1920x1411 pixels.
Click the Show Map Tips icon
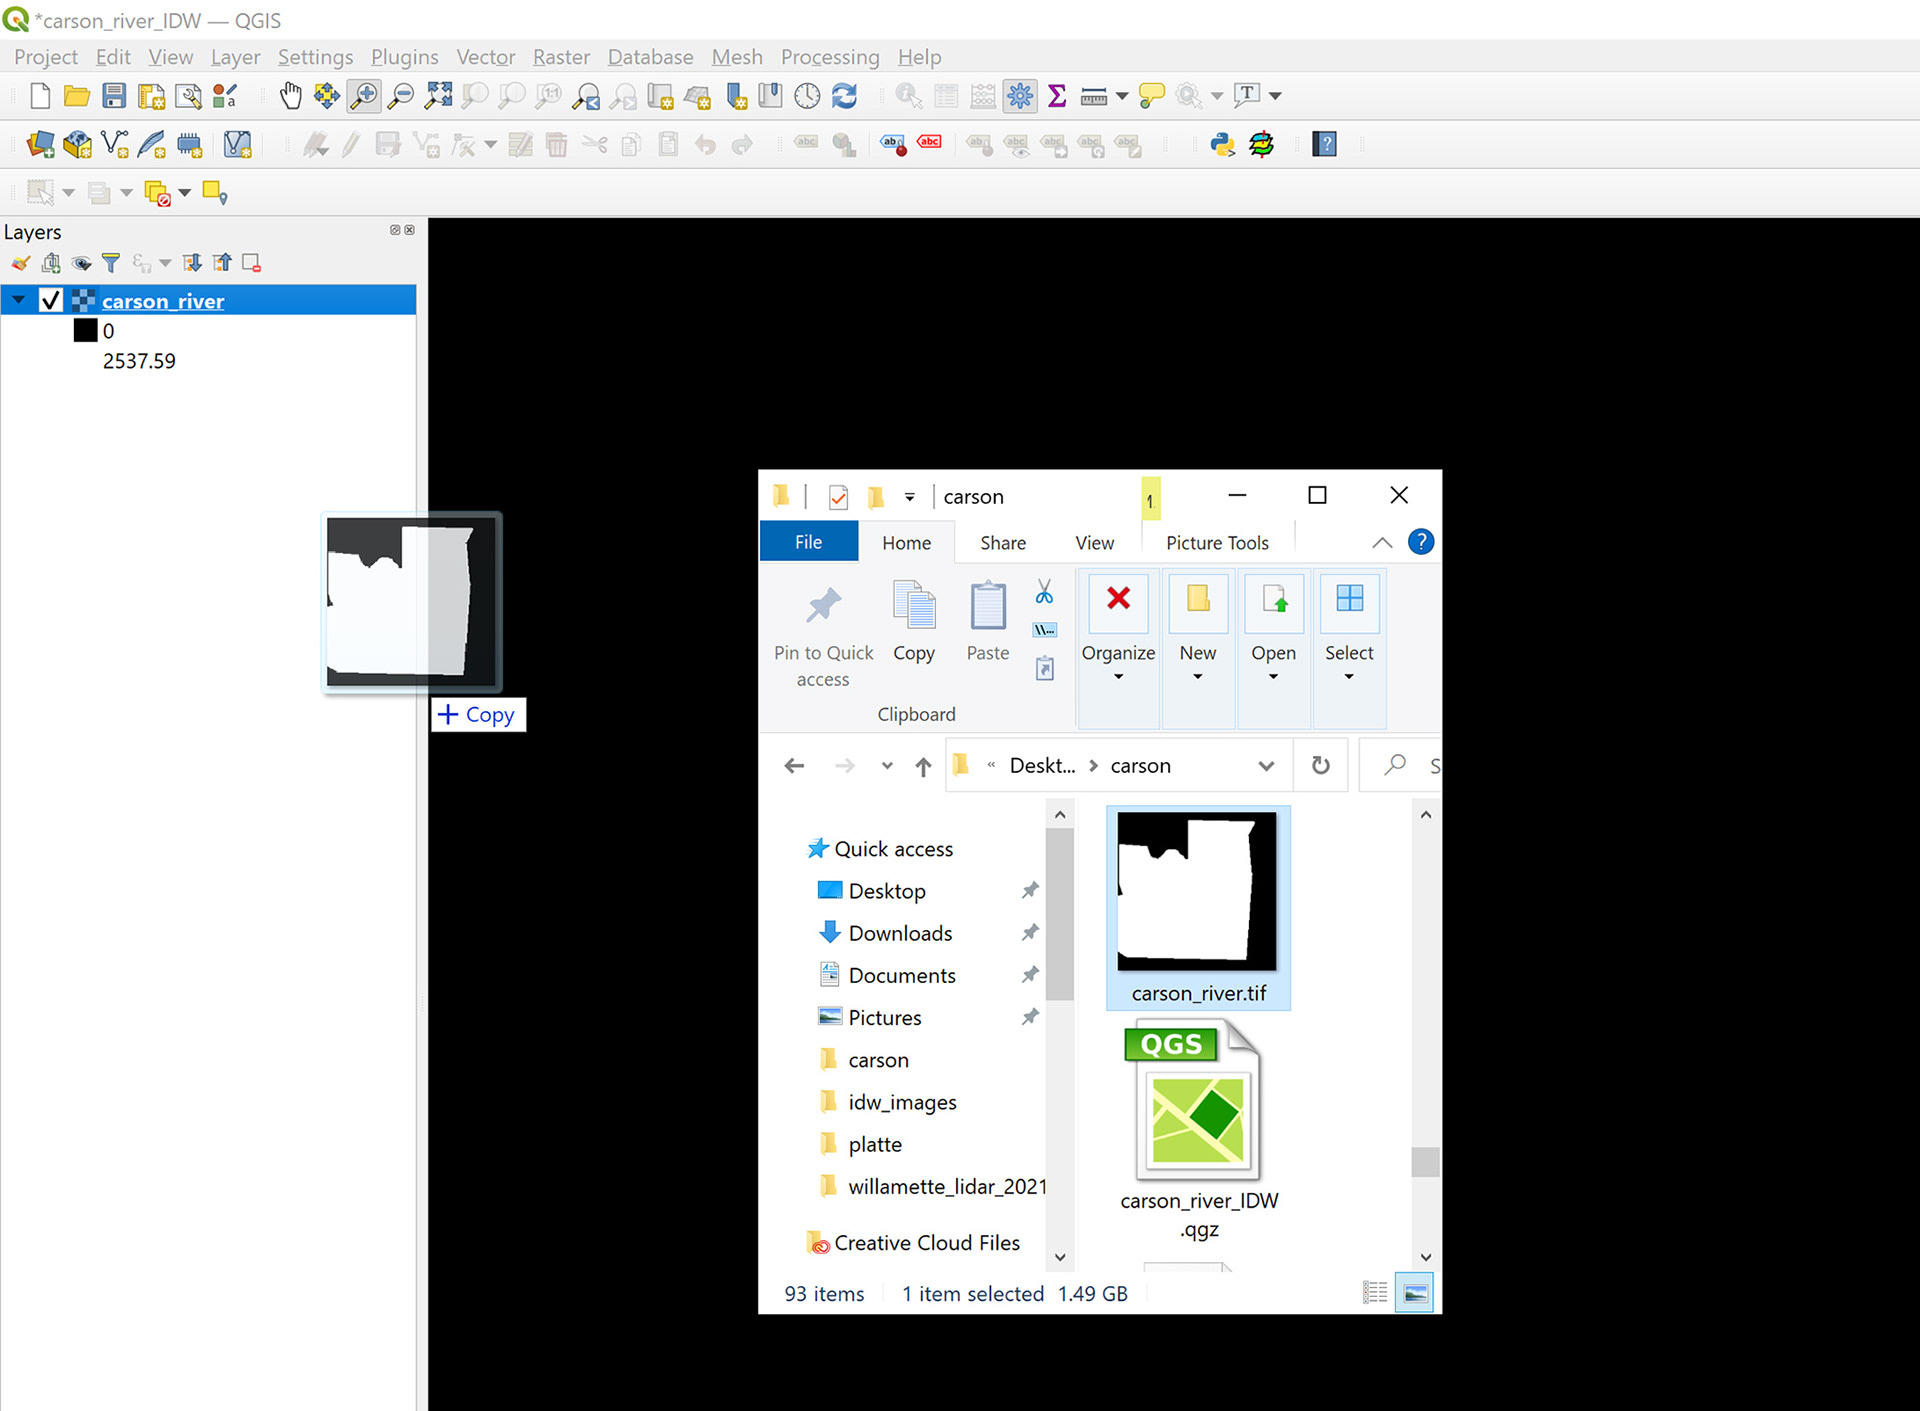click(x=1152, y=95)
